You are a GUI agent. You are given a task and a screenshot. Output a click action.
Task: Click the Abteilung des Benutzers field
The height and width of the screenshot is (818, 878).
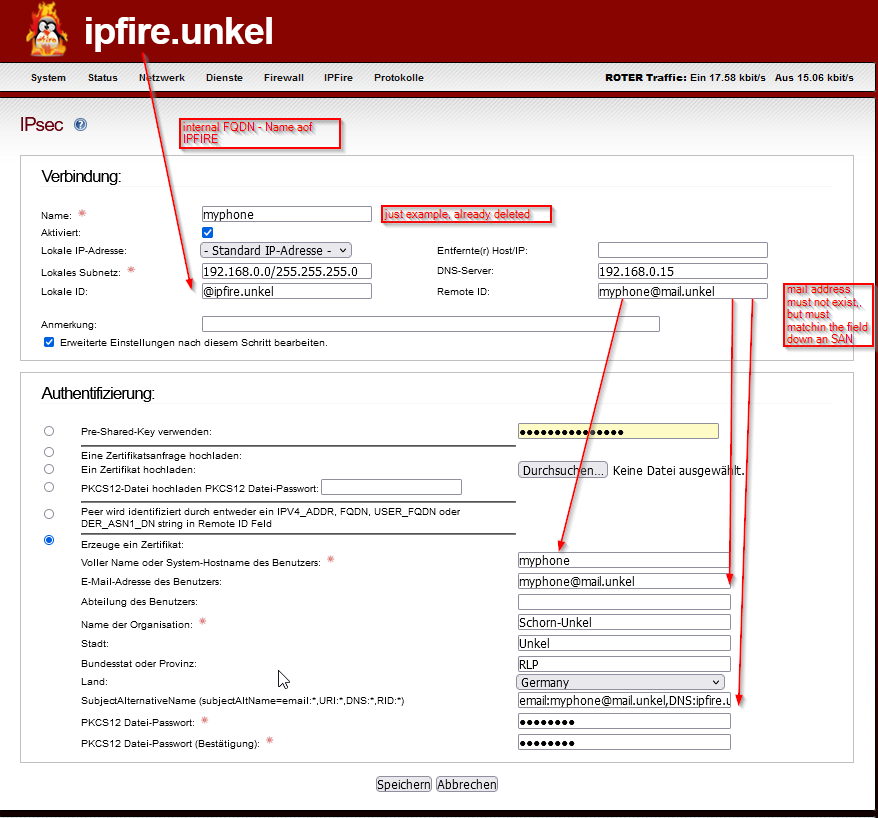coord(624,602)
